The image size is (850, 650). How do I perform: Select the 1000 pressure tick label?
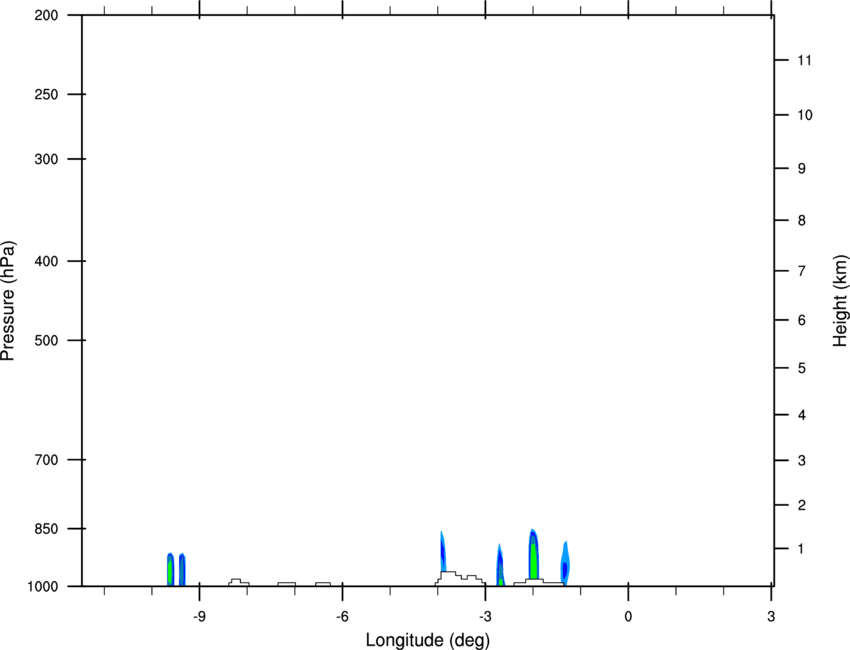(42, 586)
